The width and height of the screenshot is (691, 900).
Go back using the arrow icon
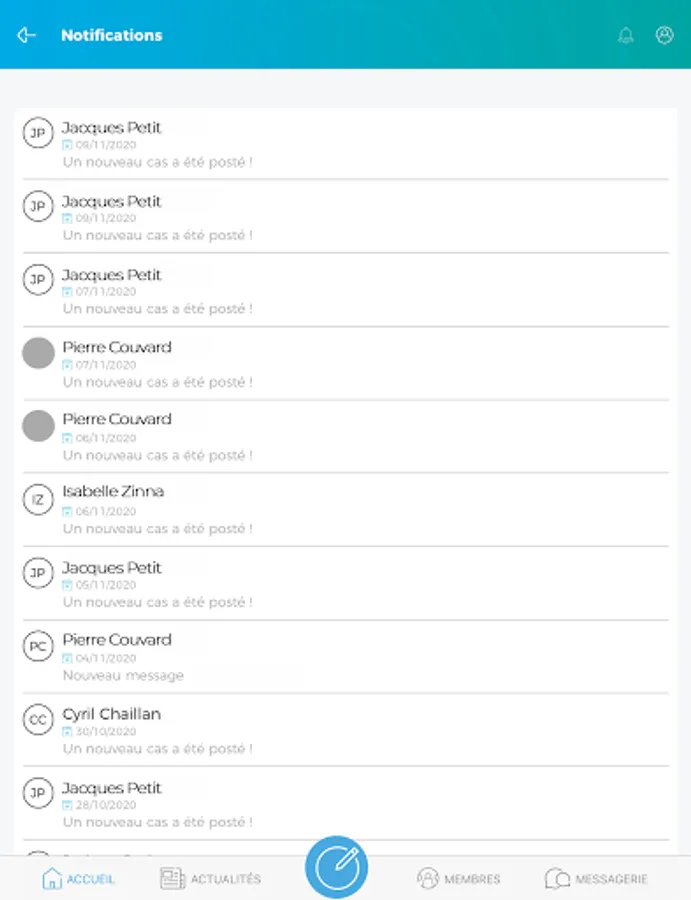[x=26, y=35]
